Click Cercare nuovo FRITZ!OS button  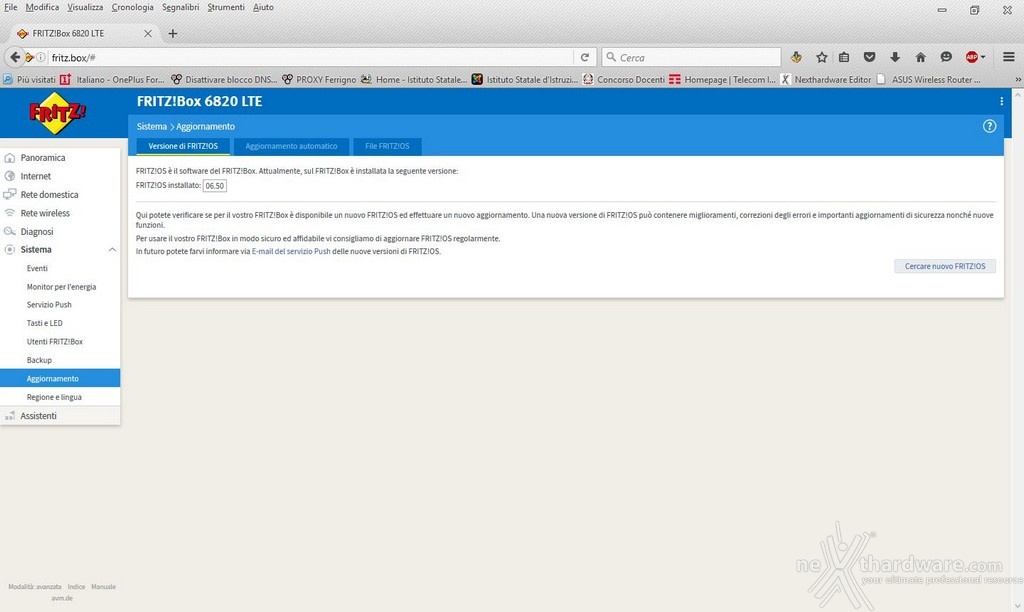[x=945, y=266]
